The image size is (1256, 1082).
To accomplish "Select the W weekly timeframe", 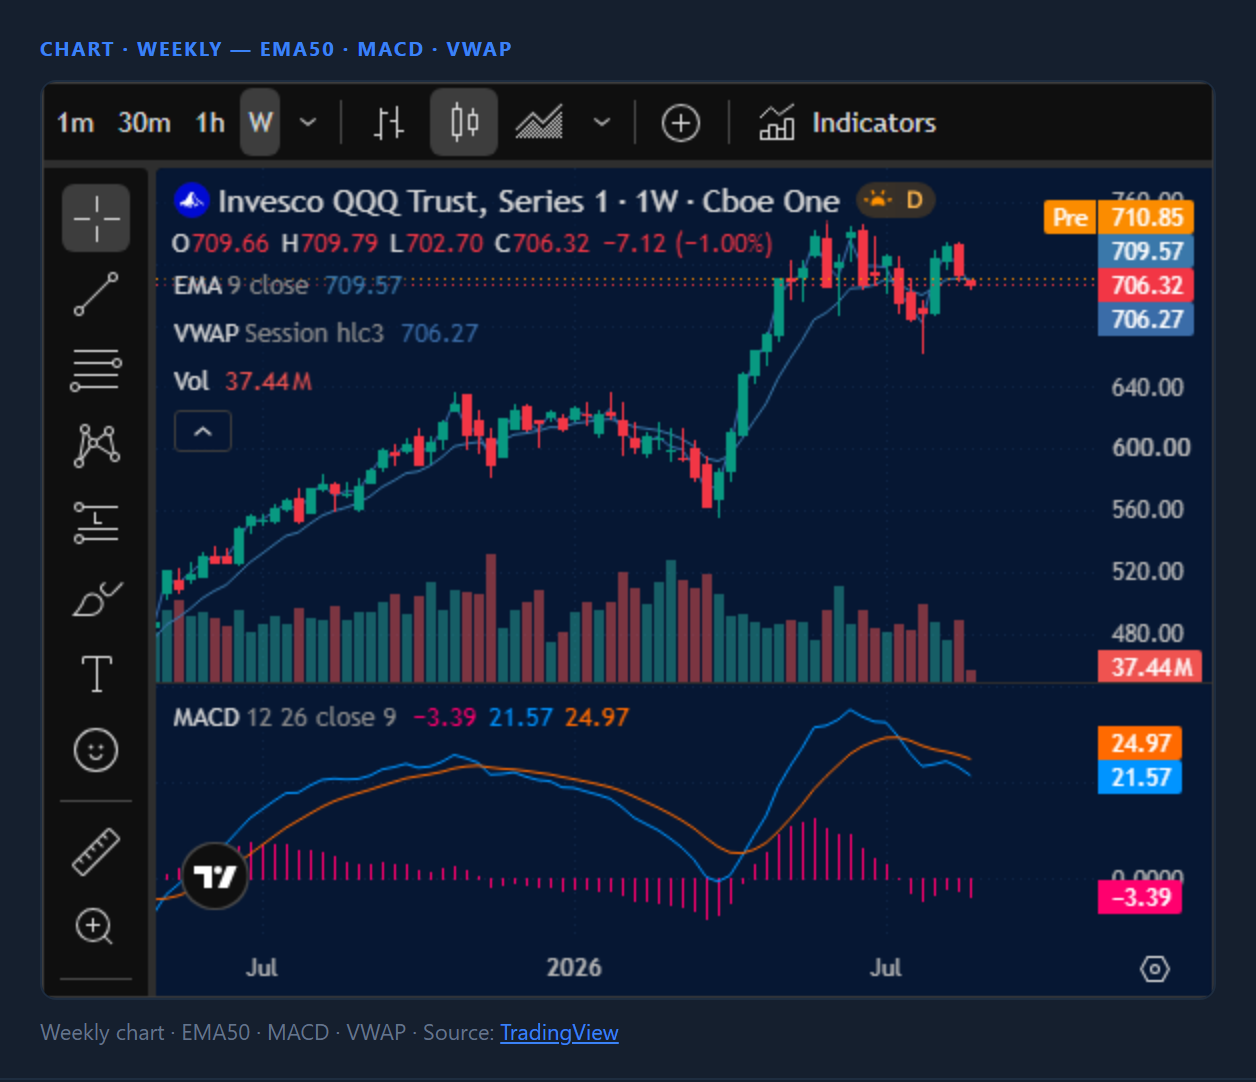I will pyautogui.click(x=260, y=123).
